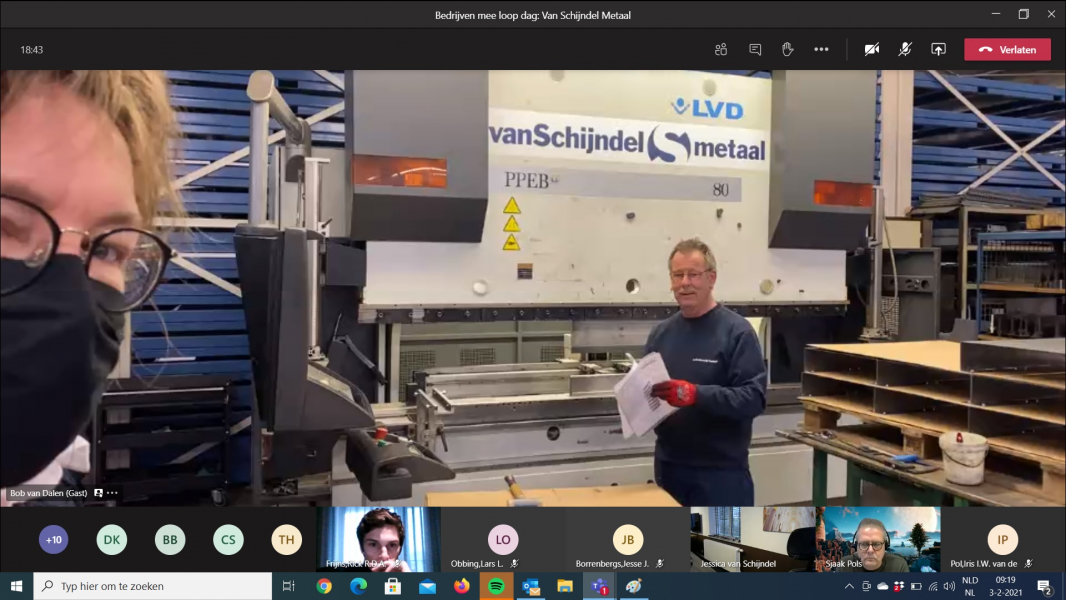1066x600 pixels.
Task: Open Microsoft Store from the taskbar
Action: click(x=393, y=586)
